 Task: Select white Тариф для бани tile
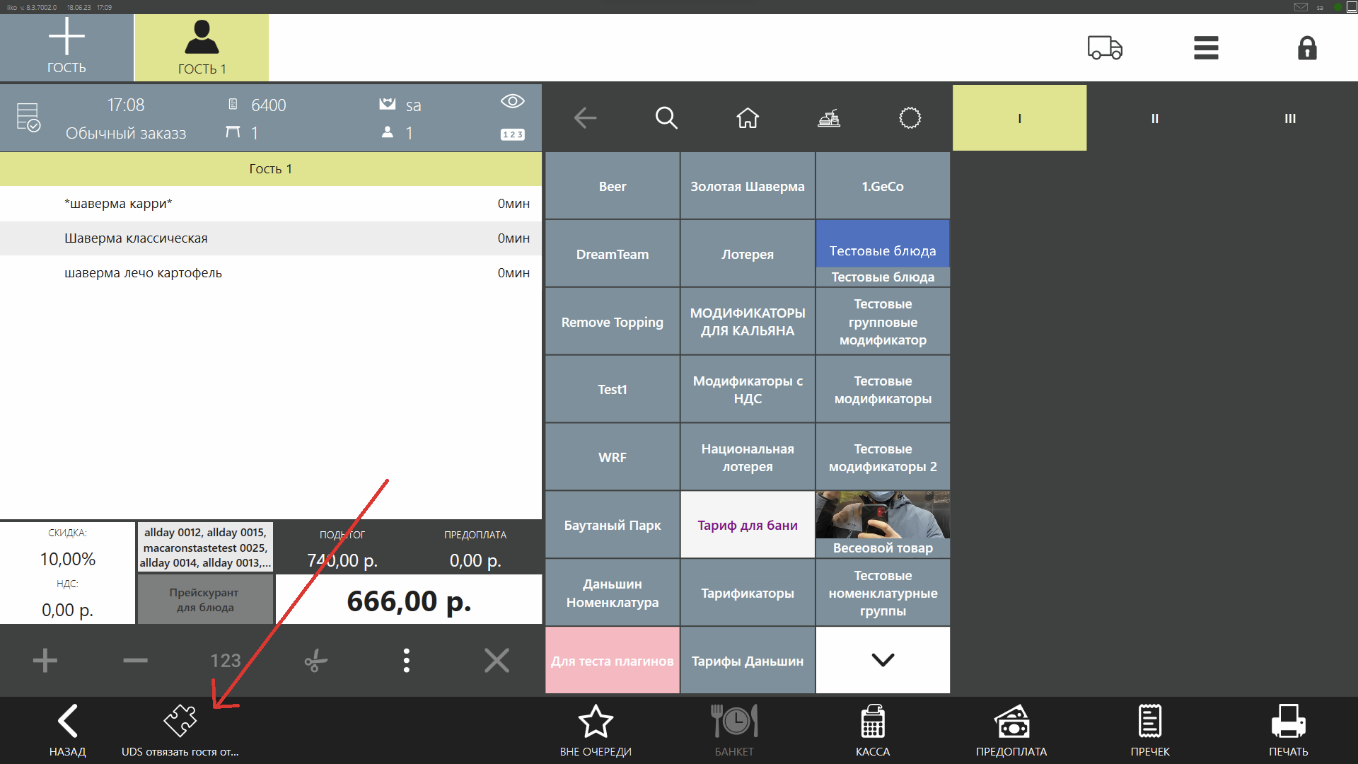click(747, 525)
